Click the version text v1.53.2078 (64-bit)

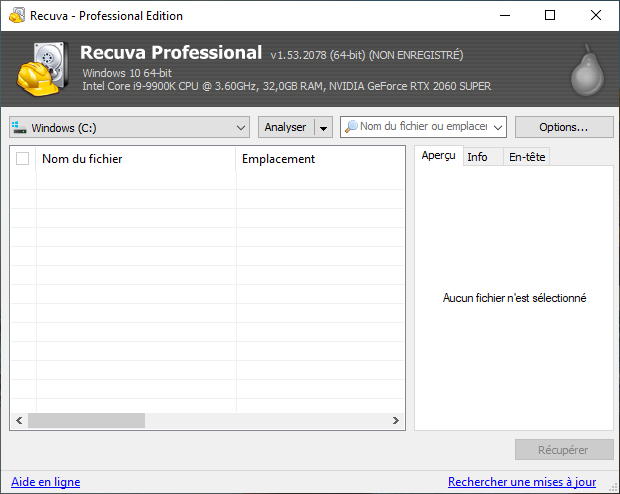click(x=318, y=55)
